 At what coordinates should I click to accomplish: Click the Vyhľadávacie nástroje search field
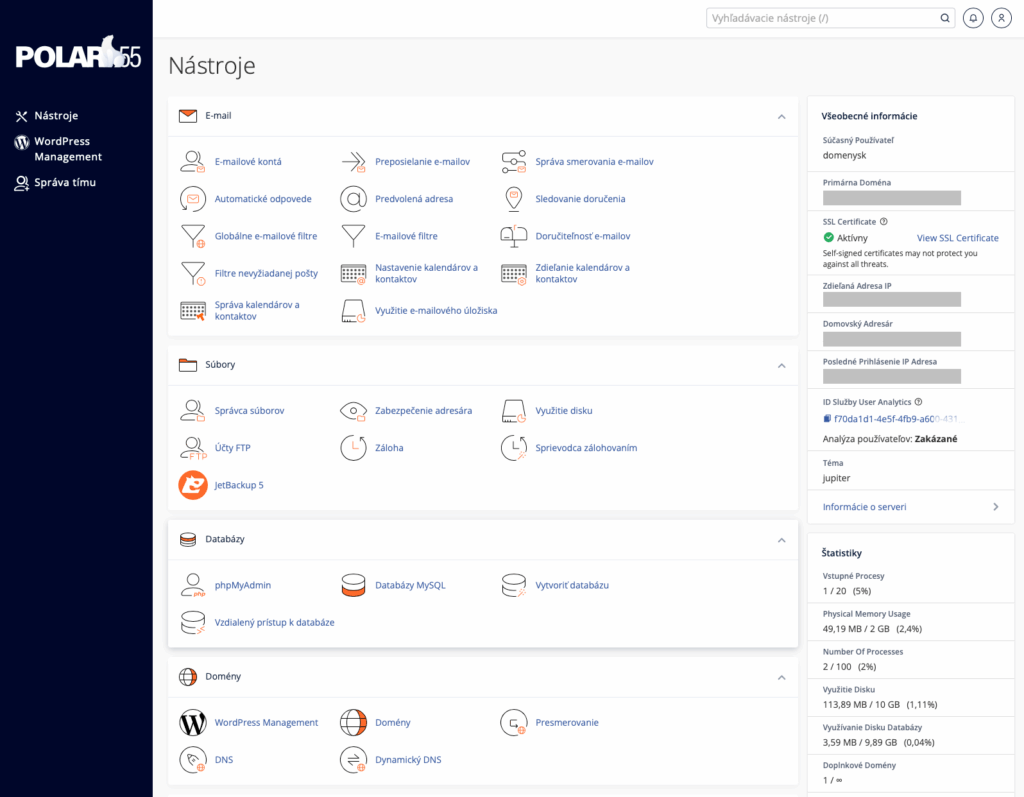click(x=822, y=18)
